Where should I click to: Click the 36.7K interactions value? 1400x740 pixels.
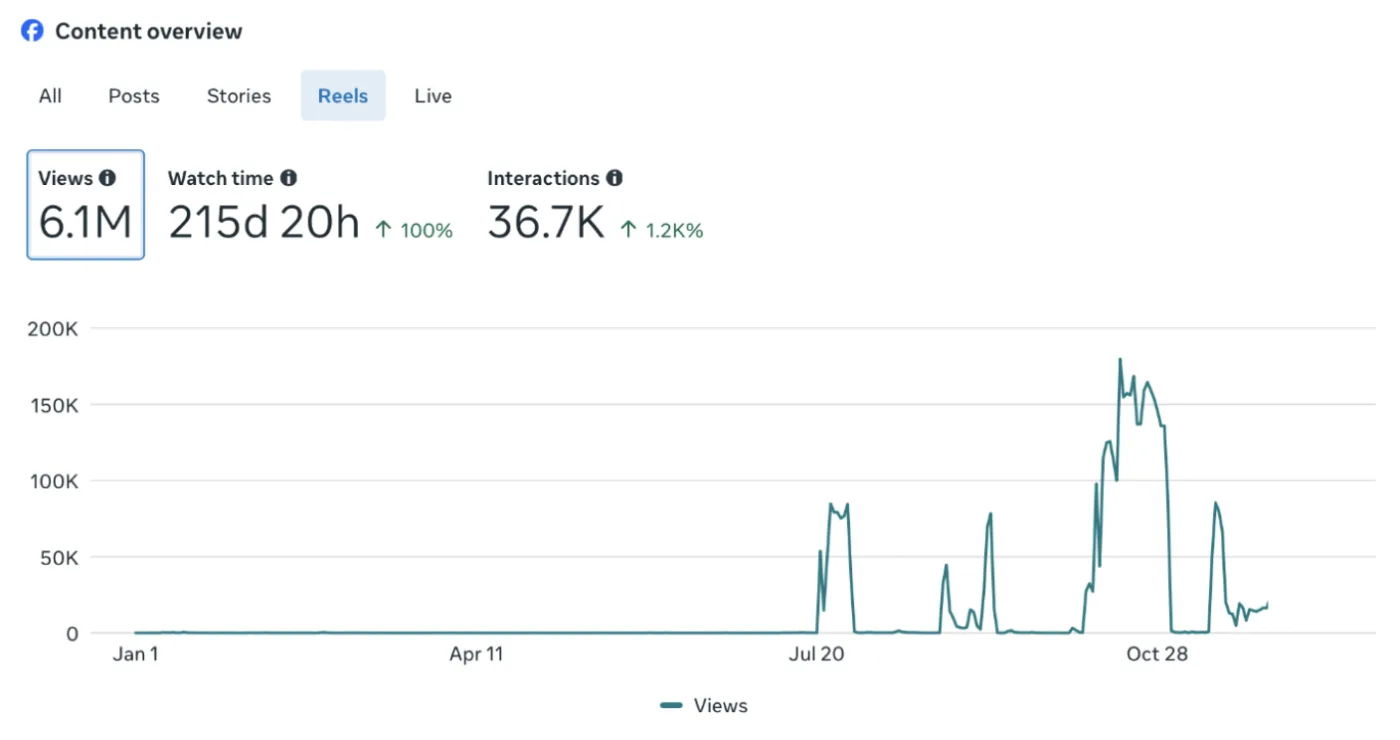[x=546, y=222]
